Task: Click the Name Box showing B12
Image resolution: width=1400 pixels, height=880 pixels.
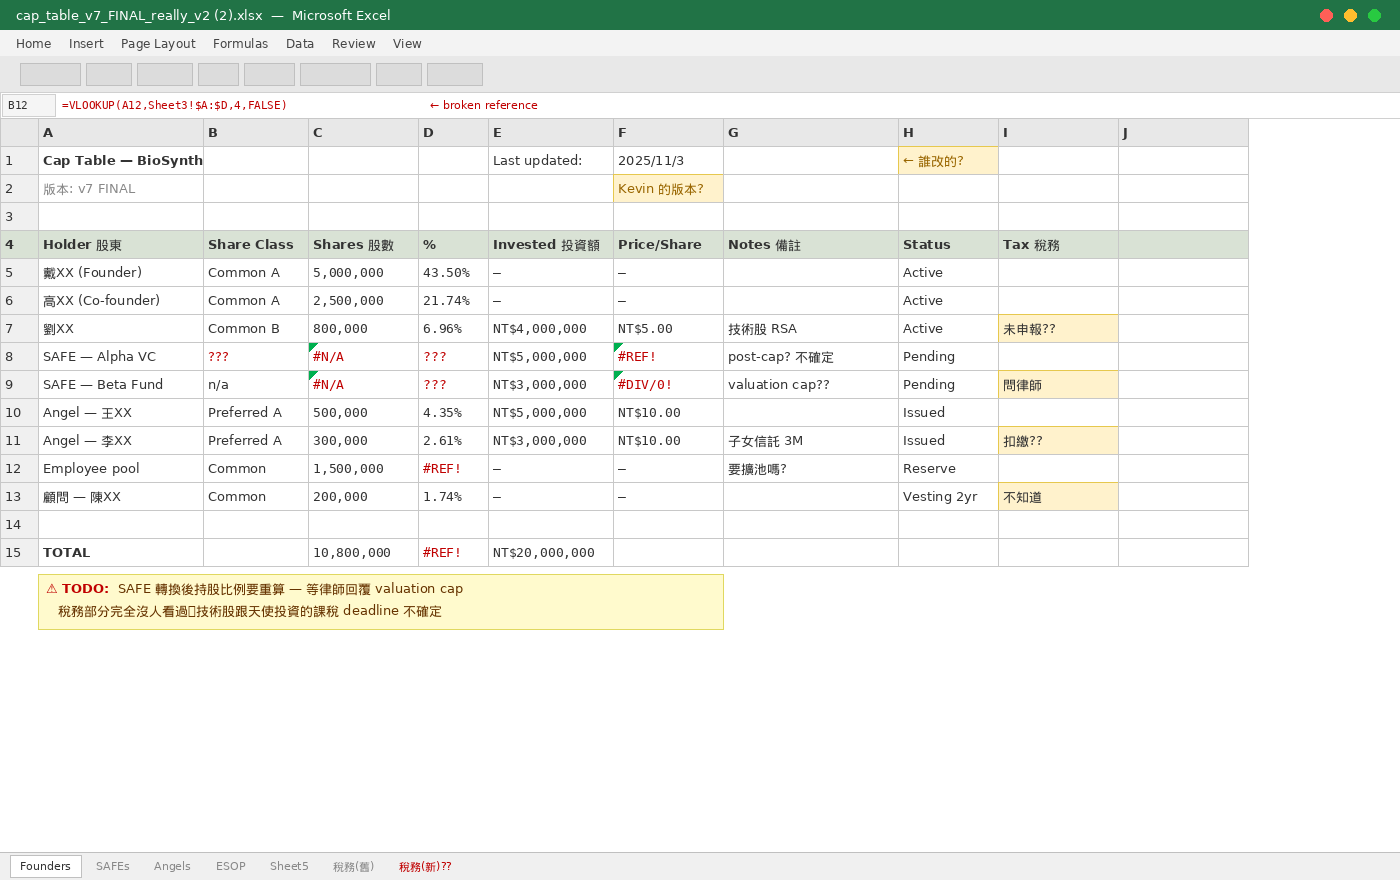Action: (29, 105)
